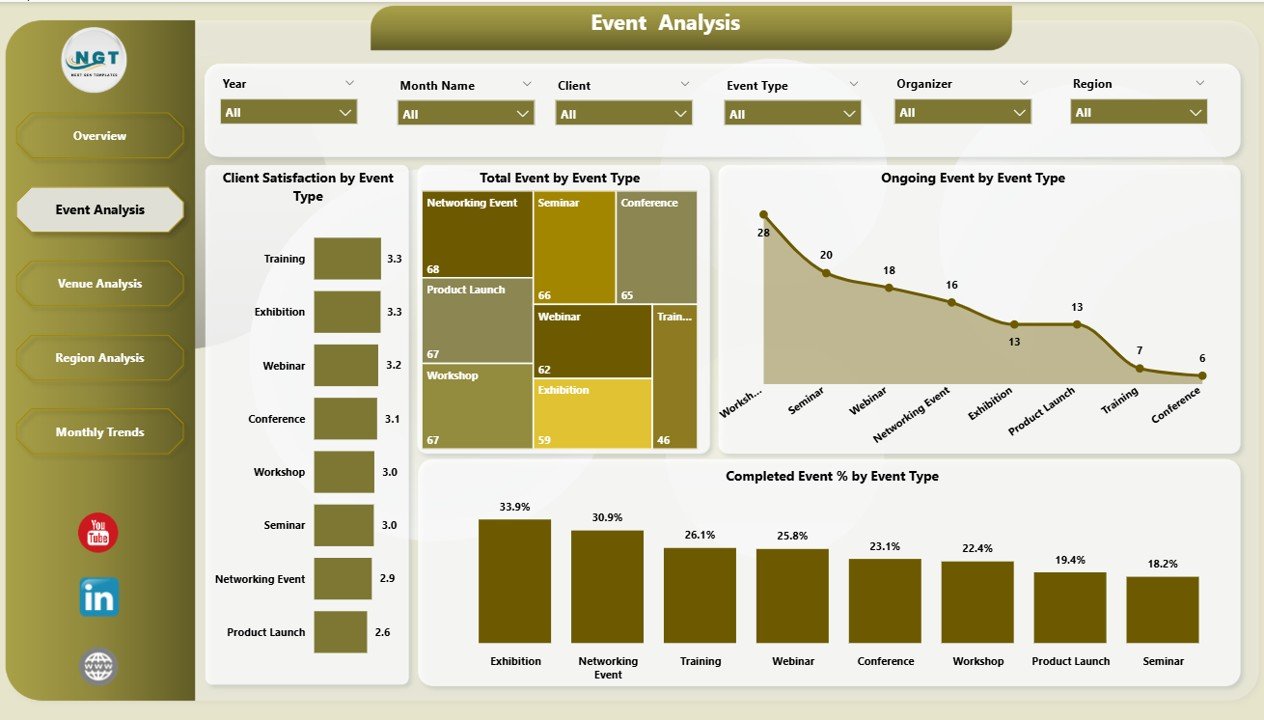Image resolution: width=1264 pixels, height=720 pixels.
Task: Open the Region Analysis page
Action: 99,357
